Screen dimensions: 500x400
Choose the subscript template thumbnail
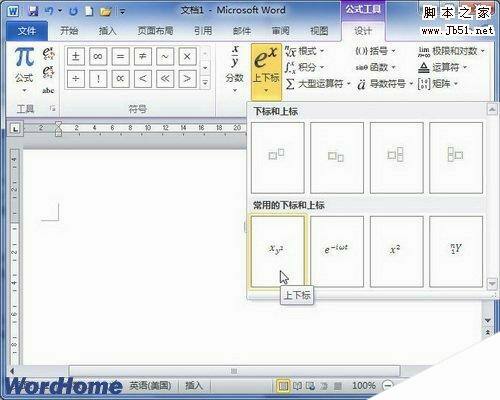(x=337, y=158)
